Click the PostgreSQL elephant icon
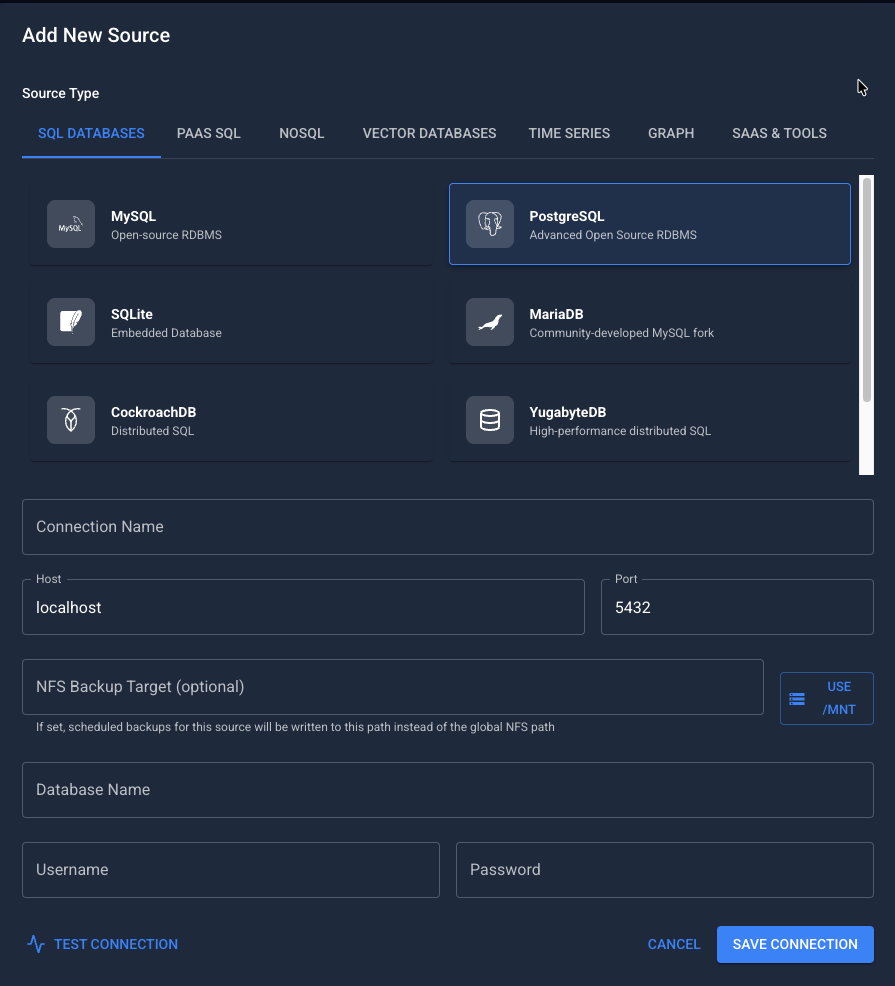The image size is (895, 986). (489, 224)
